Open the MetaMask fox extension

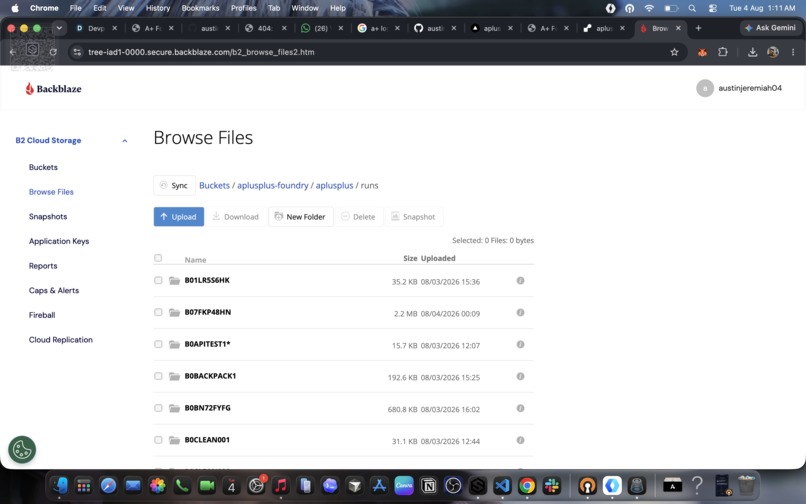click(x=702, y=52)
